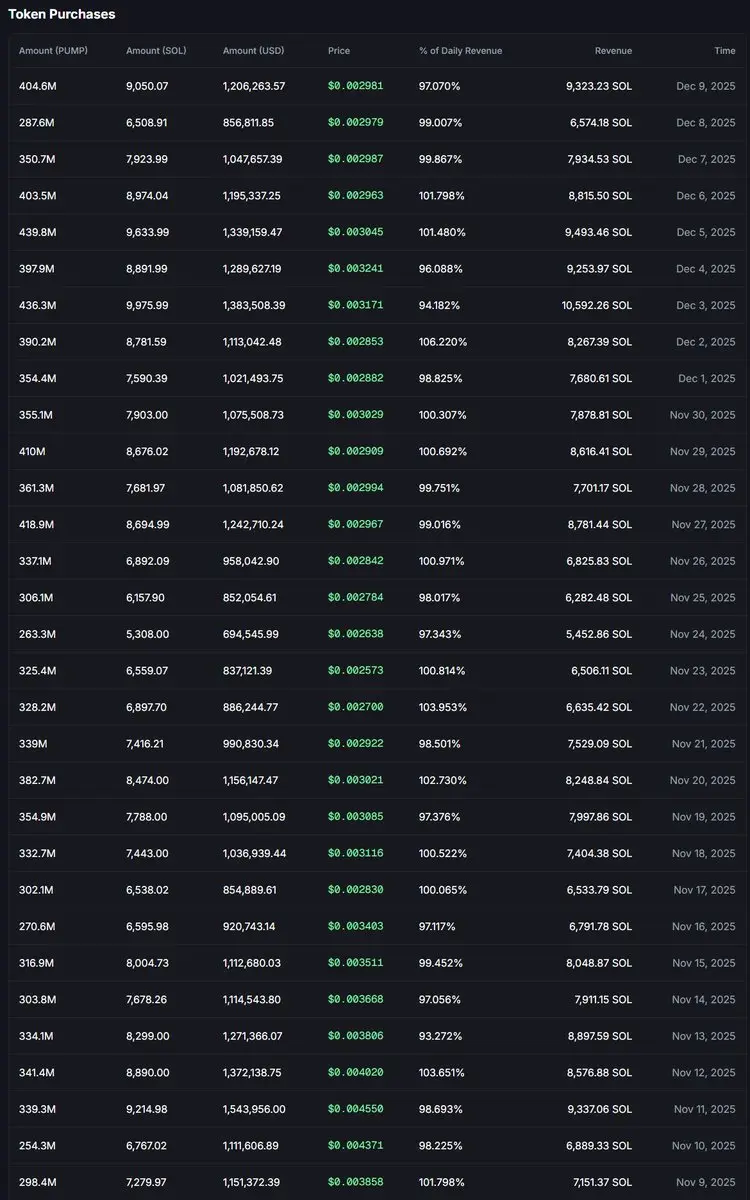Viewport: 750px width, 1200px height.
Task: Select the 106.220% daily revenue cell
Action: 443,342
